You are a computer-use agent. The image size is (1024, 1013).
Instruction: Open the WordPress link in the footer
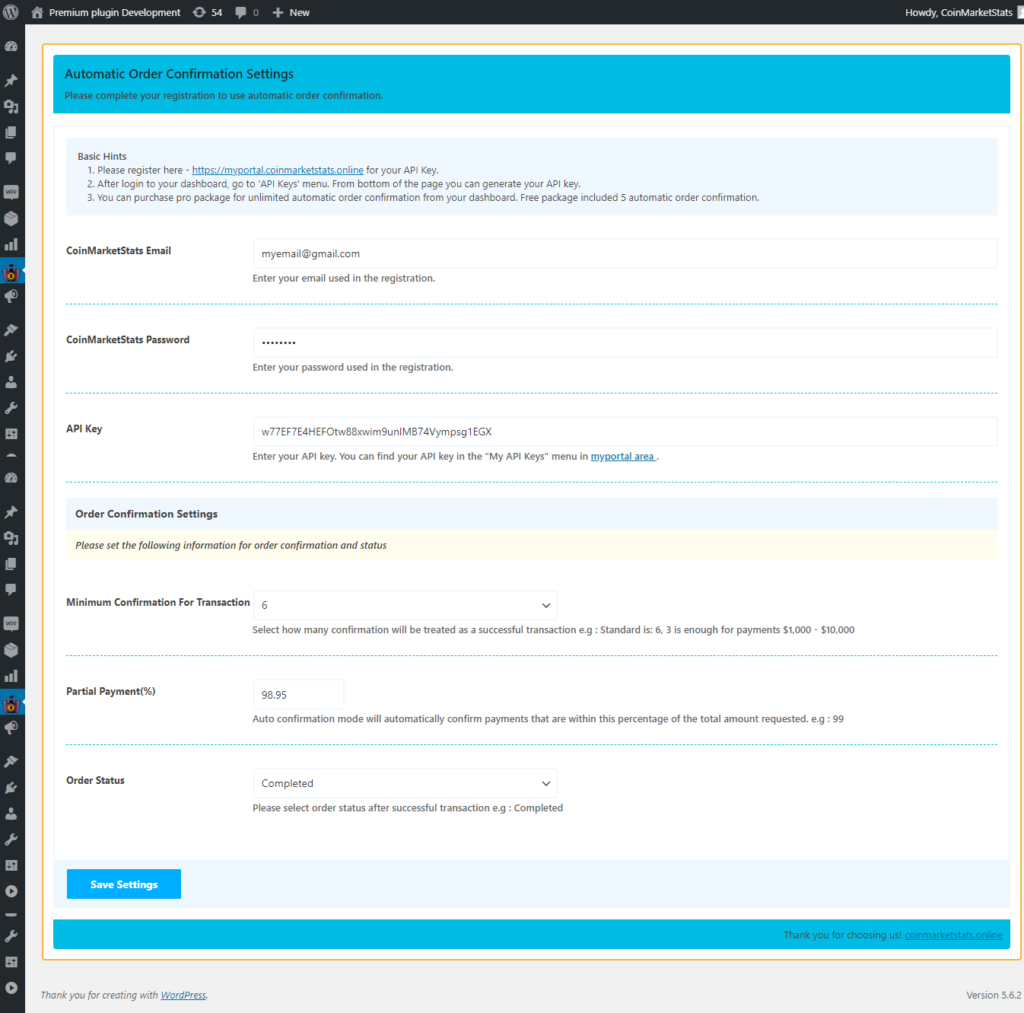(x=183, y=995)
